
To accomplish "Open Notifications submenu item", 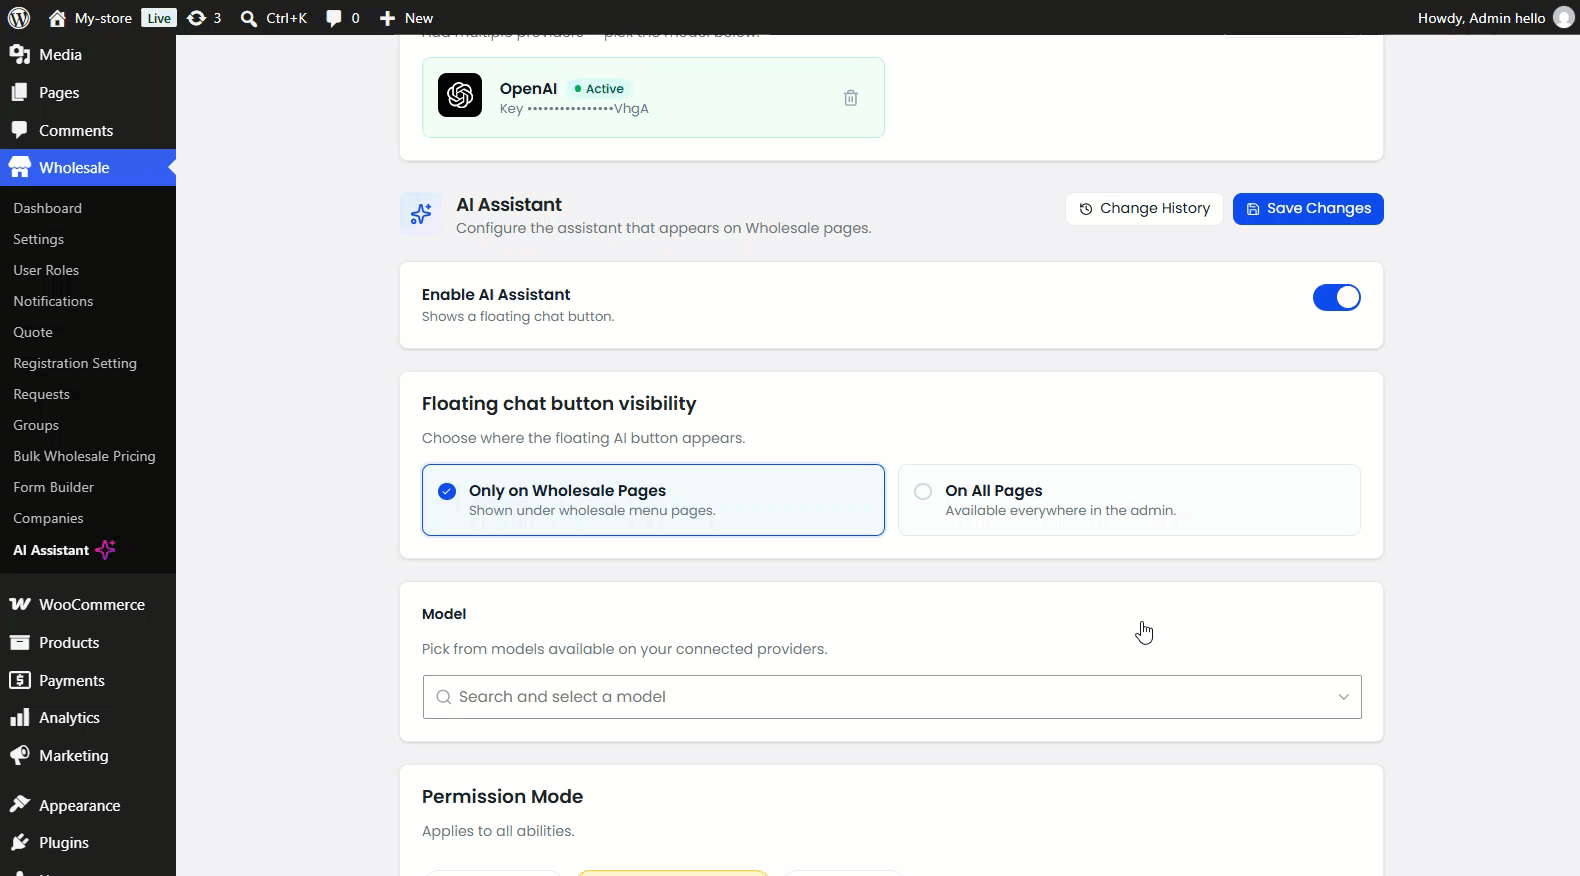I will pos(54,301).
